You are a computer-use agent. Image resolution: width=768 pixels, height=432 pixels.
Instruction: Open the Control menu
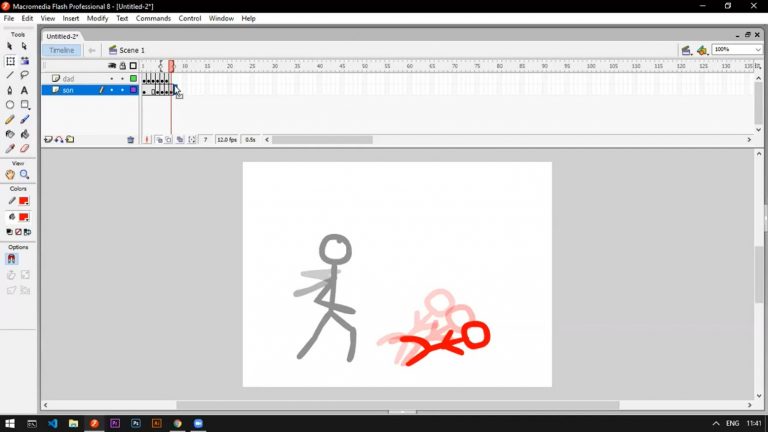click(x=190, y=18)
